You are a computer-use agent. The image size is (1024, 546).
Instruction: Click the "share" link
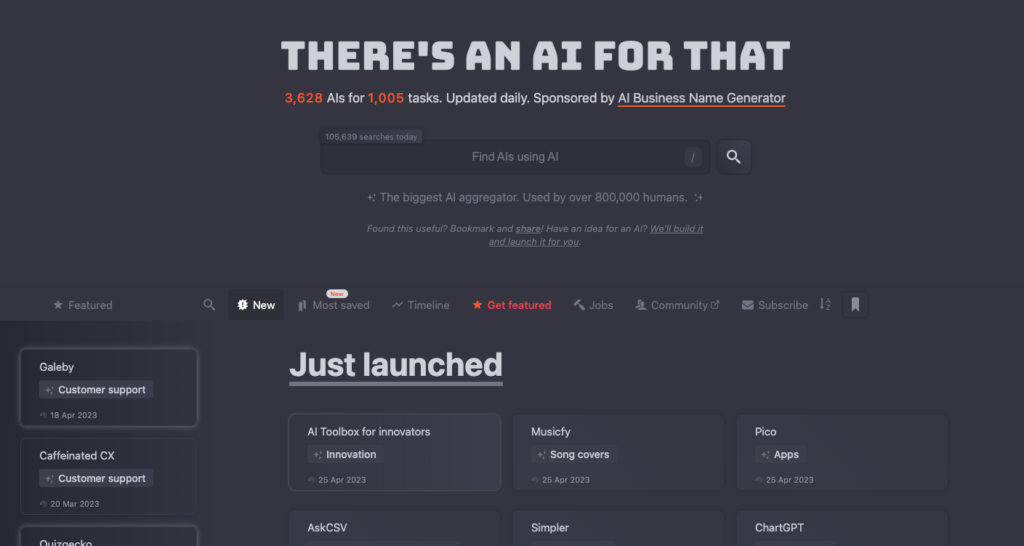coord(528,229)
